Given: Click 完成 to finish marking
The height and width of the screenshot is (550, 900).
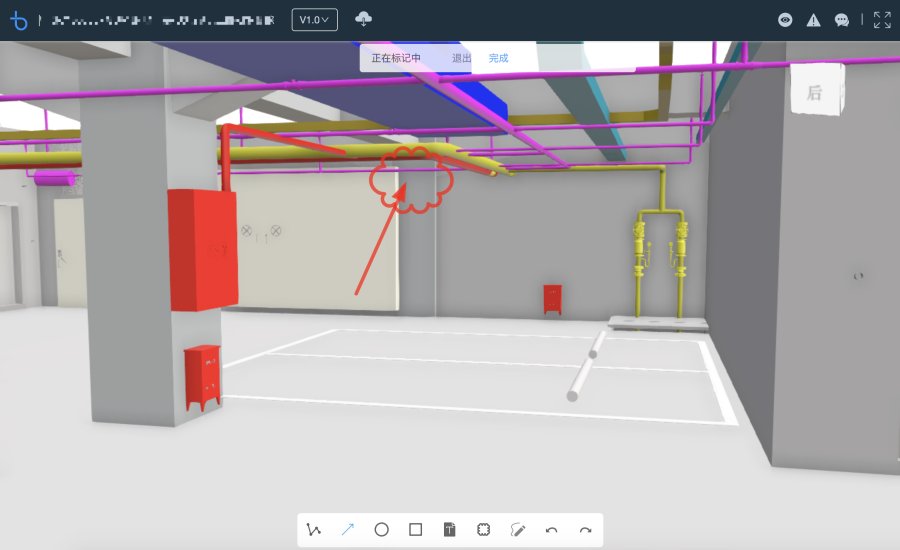Looking at the screenshot, I should pyautogui.click(x=498, y=58).
